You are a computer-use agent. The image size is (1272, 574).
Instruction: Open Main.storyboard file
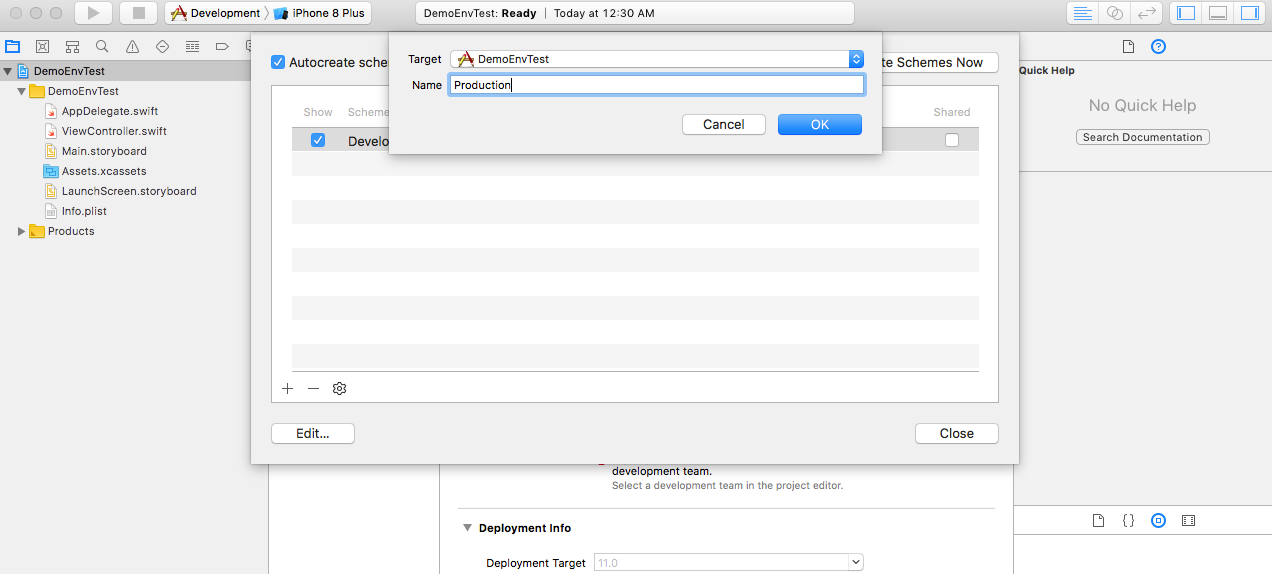[x=104, y=151]
